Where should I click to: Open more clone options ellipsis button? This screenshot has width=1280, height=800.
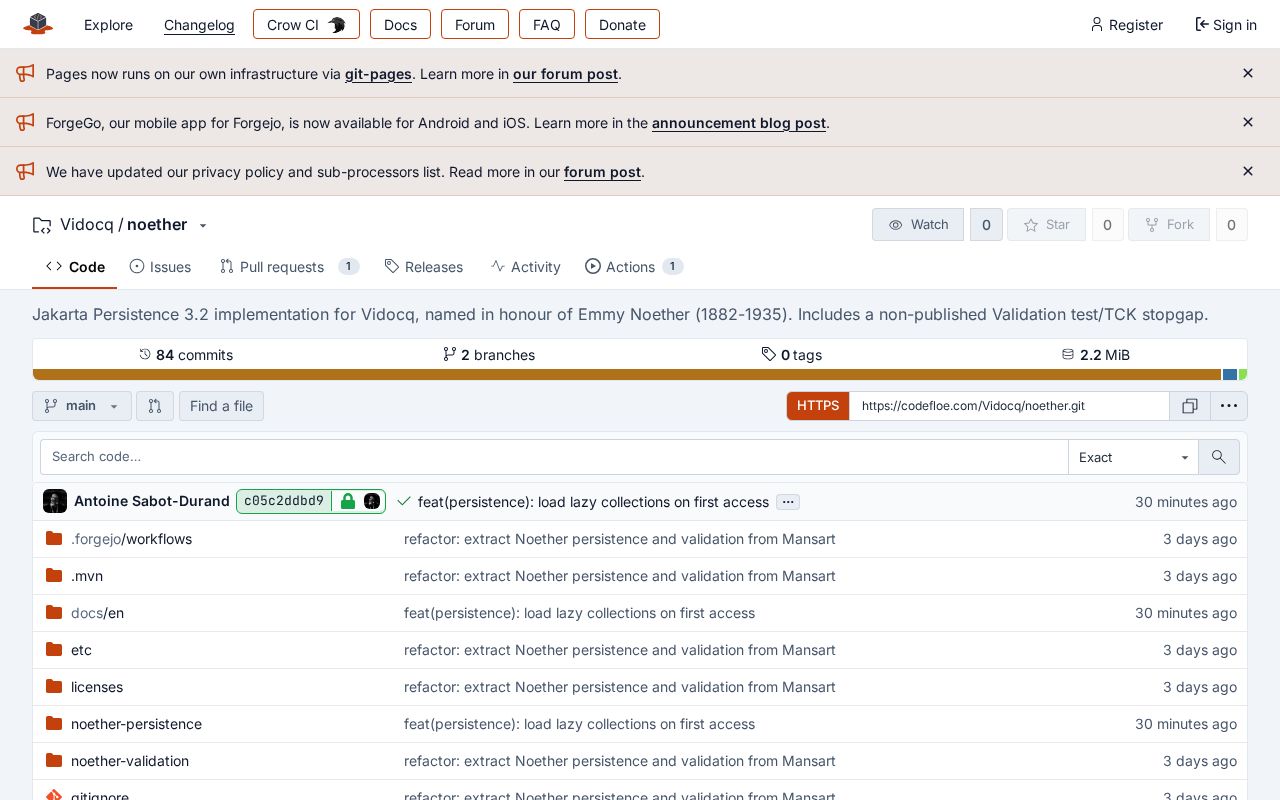pos(1229,406)
